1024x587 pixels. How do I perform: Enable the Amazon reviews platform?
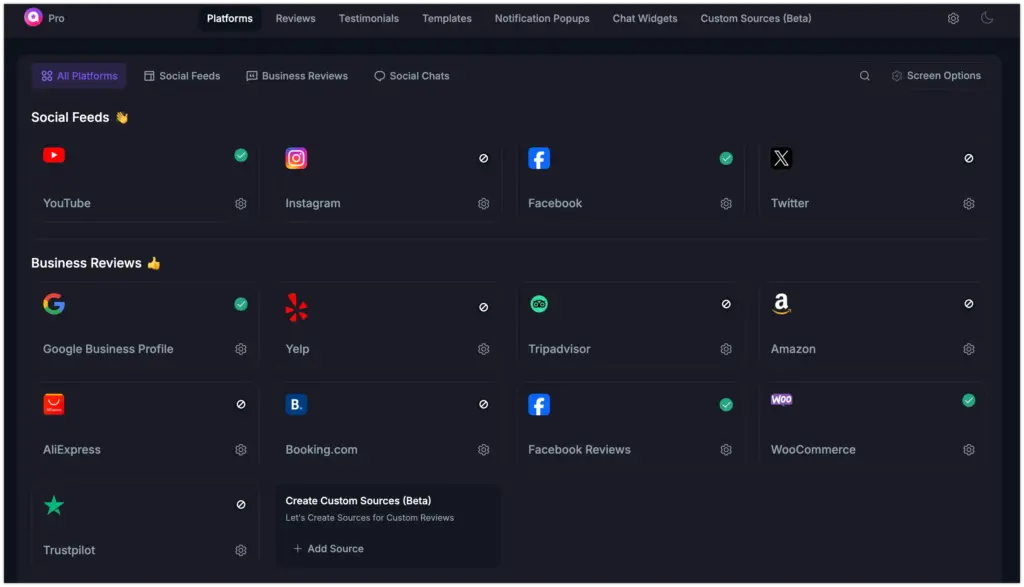tap(968, 304)
